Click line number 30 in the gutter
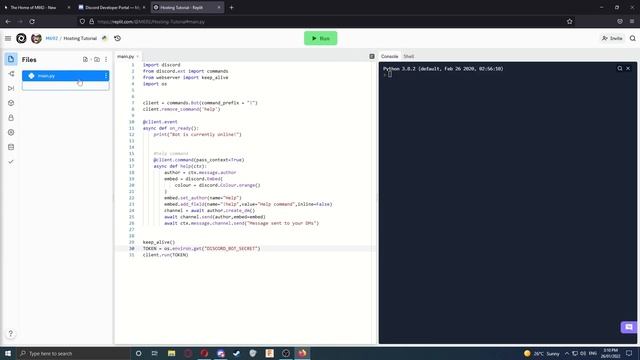The width and height of the screenshot is (640, 360). tap(131, 249)
